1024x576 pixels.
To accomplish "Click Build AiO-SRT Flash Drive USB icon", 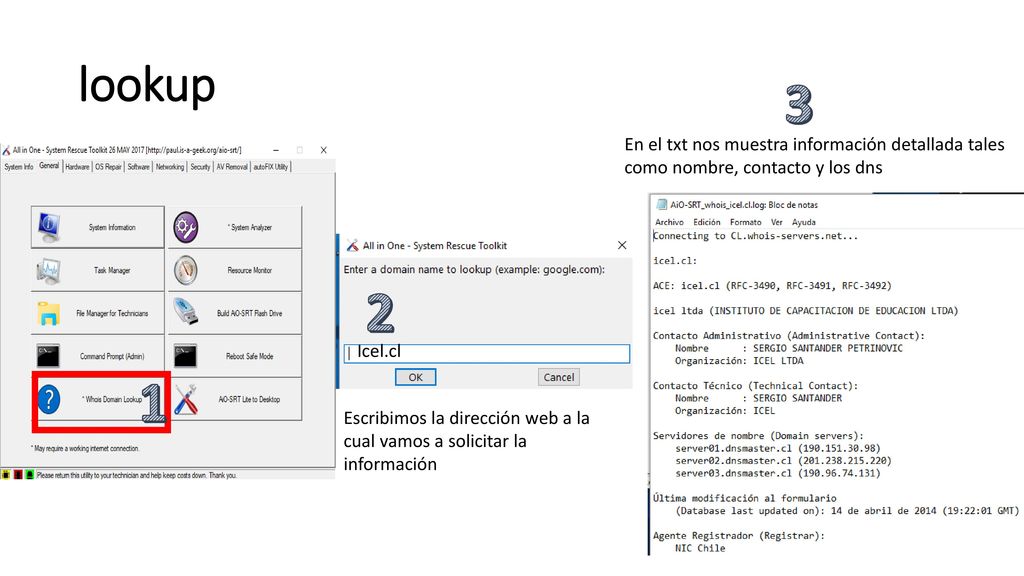I will [186, 312].
